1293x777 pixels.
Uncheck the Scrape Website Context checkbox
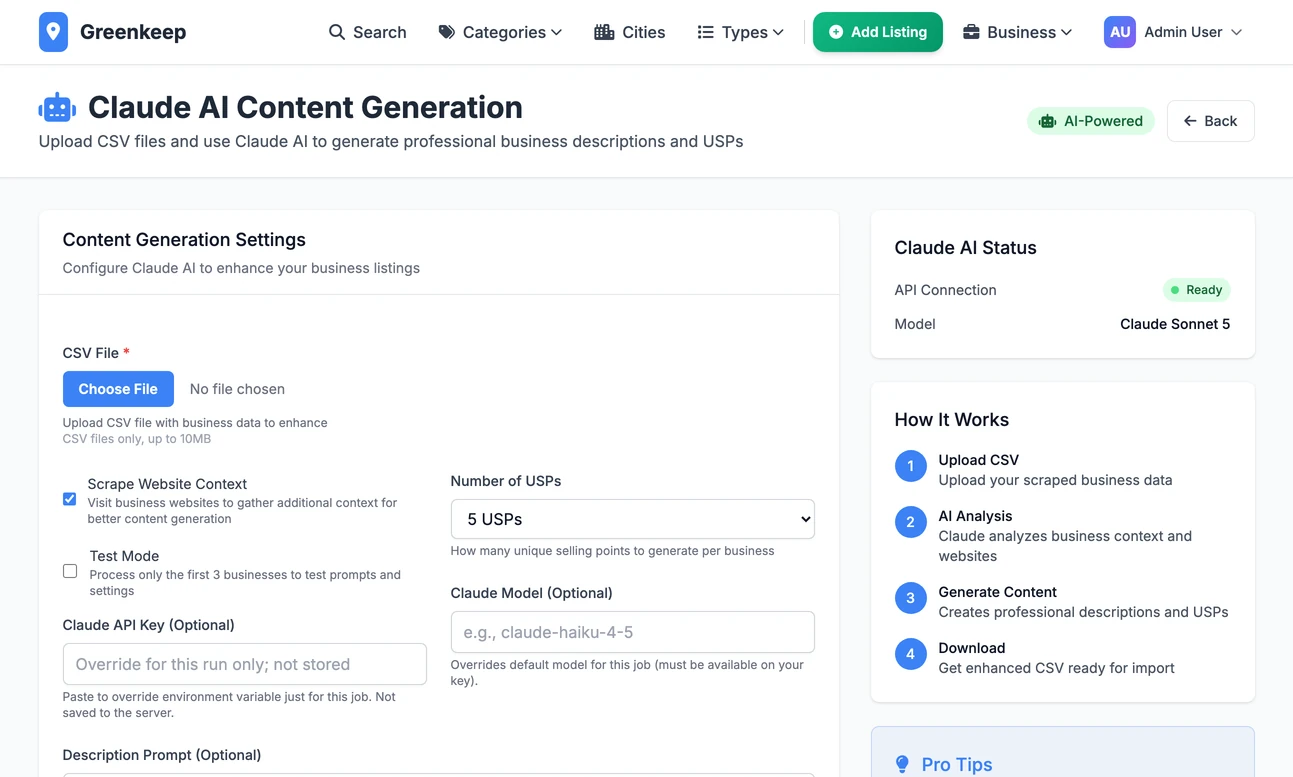[69, 499]
